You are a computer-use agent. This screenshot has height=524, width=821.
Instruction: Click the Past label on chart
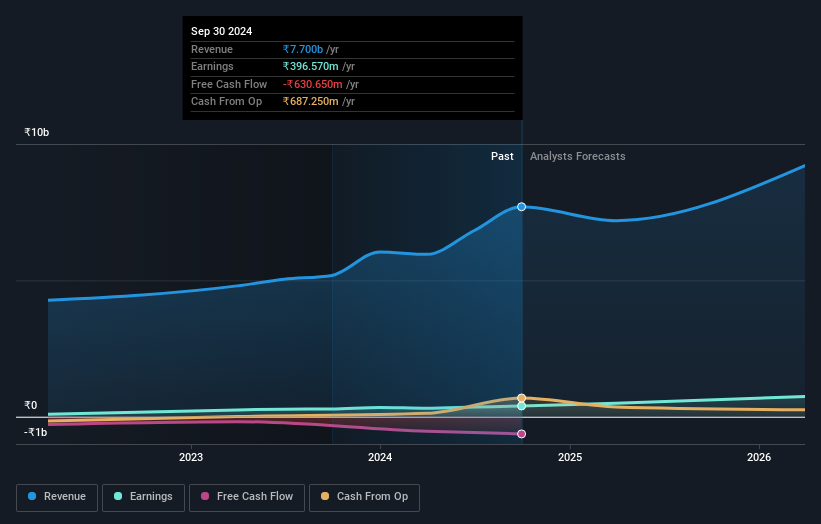[502, 156]
